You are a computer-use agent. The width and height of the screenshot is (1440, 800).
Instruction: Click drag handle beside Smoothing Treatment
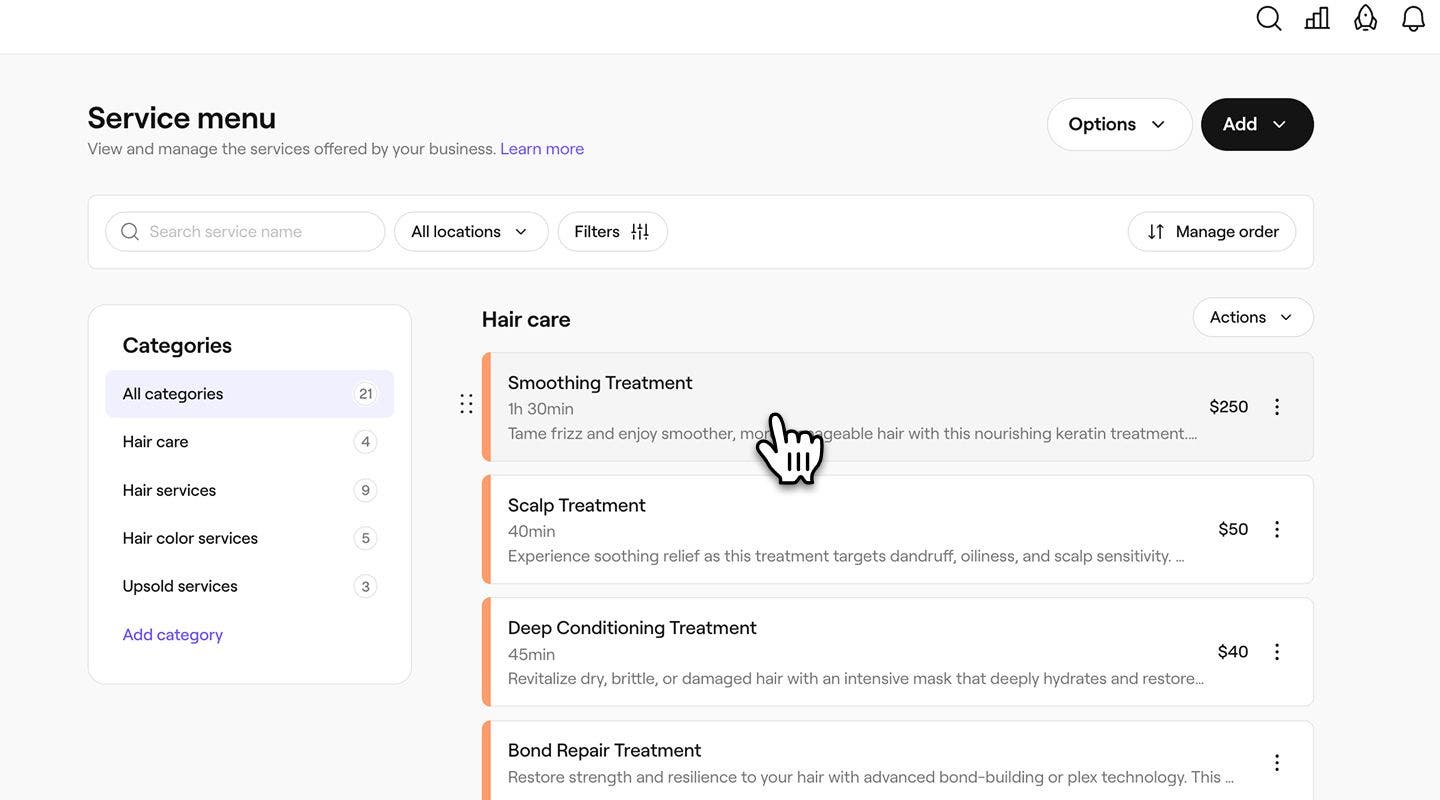[x=466, y=404]
